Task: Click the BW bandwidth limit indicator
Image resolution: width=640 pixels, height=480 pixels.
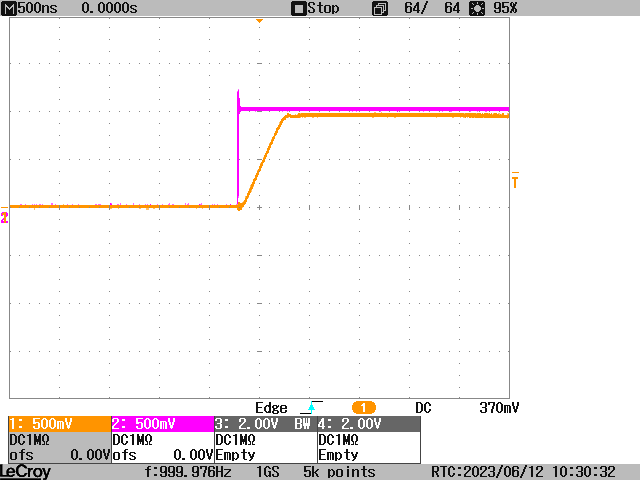Action: (x=302, y=424)
